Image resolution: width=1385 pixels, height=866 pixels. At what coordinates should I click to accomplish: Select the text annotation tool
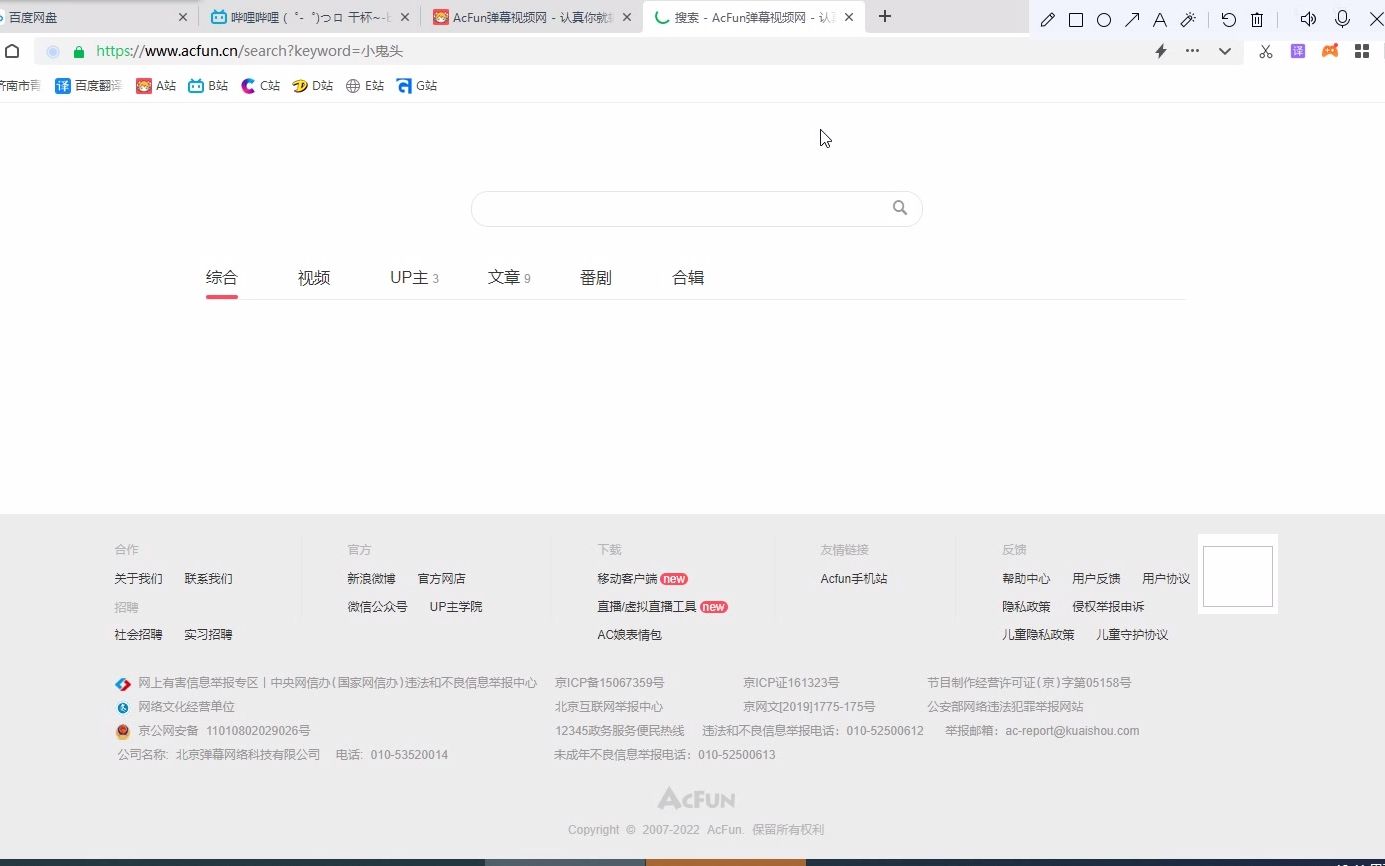coord(1160,20)
